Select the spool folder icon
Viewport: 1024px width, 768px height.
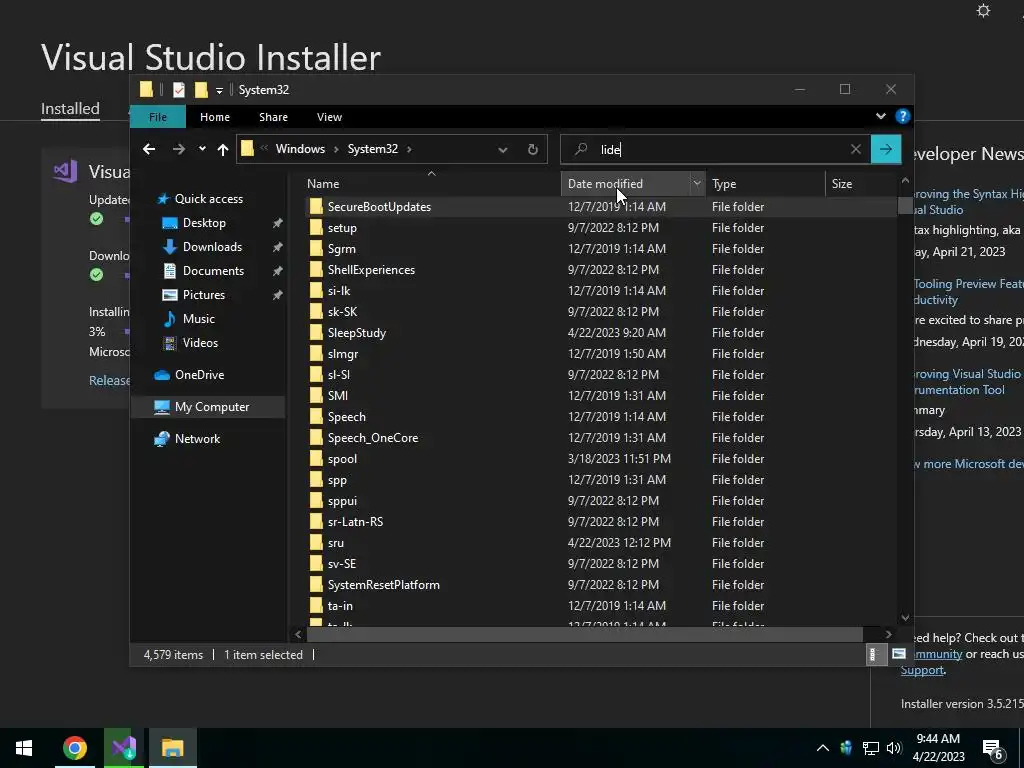point(316,458)
